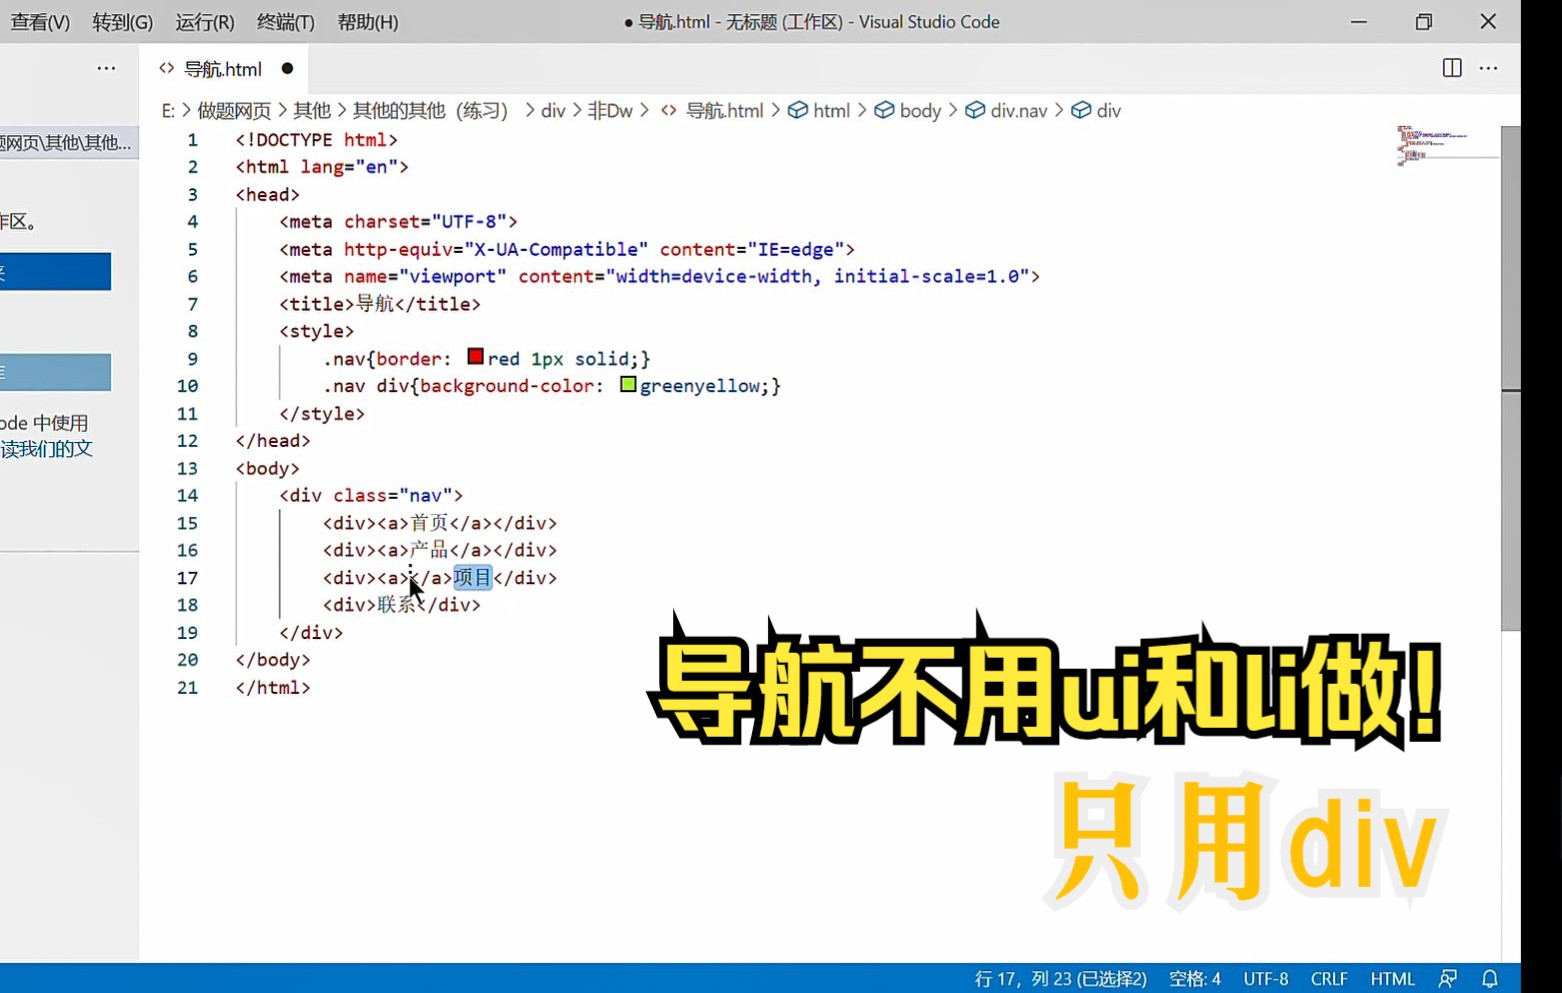Click the body symbol icon in breadcrumb
Viewport: 1562px width, 993px height.
(x=885, y=110)
